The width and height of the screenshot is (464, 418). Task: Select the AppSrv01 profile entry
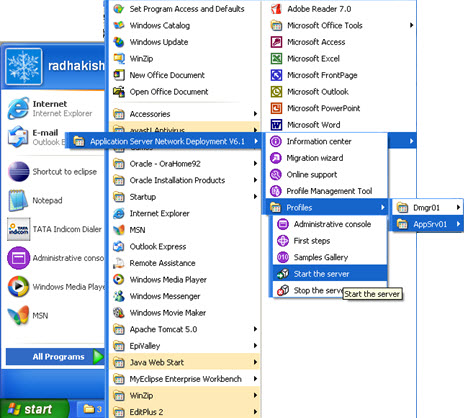click(x=427, y=224)
